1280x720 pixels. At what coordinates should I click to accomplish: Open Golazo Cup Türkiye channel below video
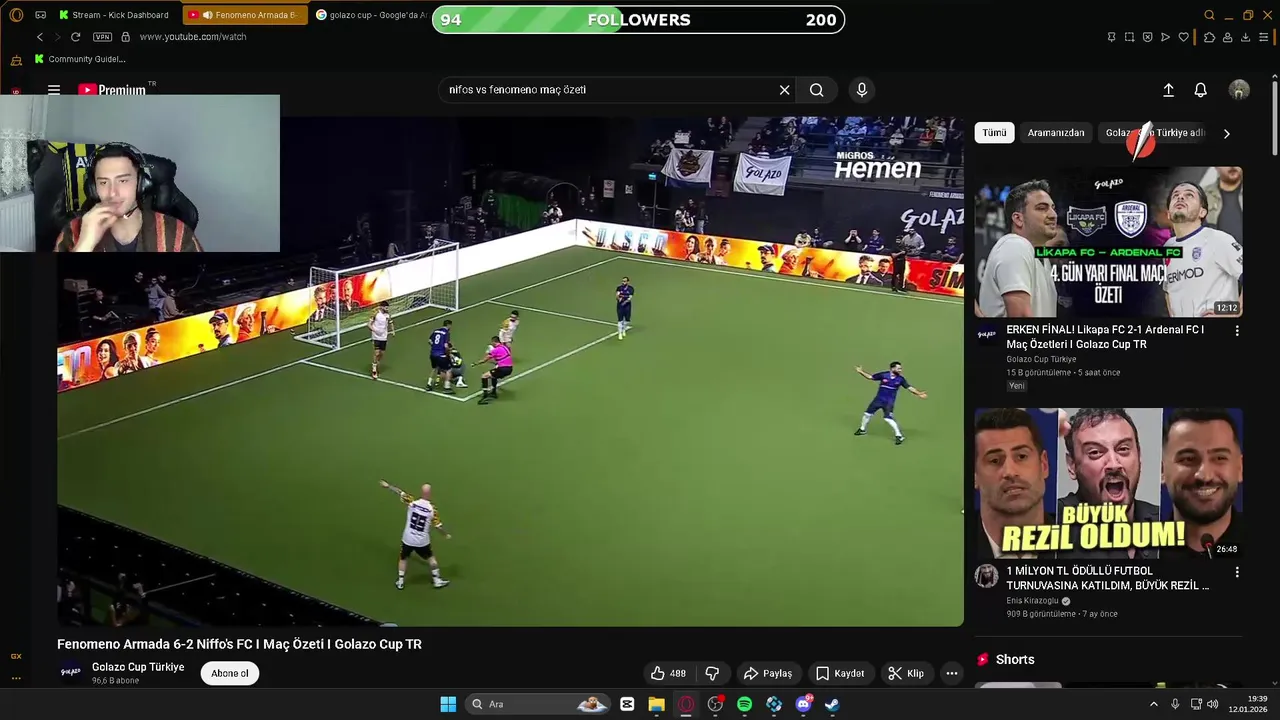[x=138, y=667]
